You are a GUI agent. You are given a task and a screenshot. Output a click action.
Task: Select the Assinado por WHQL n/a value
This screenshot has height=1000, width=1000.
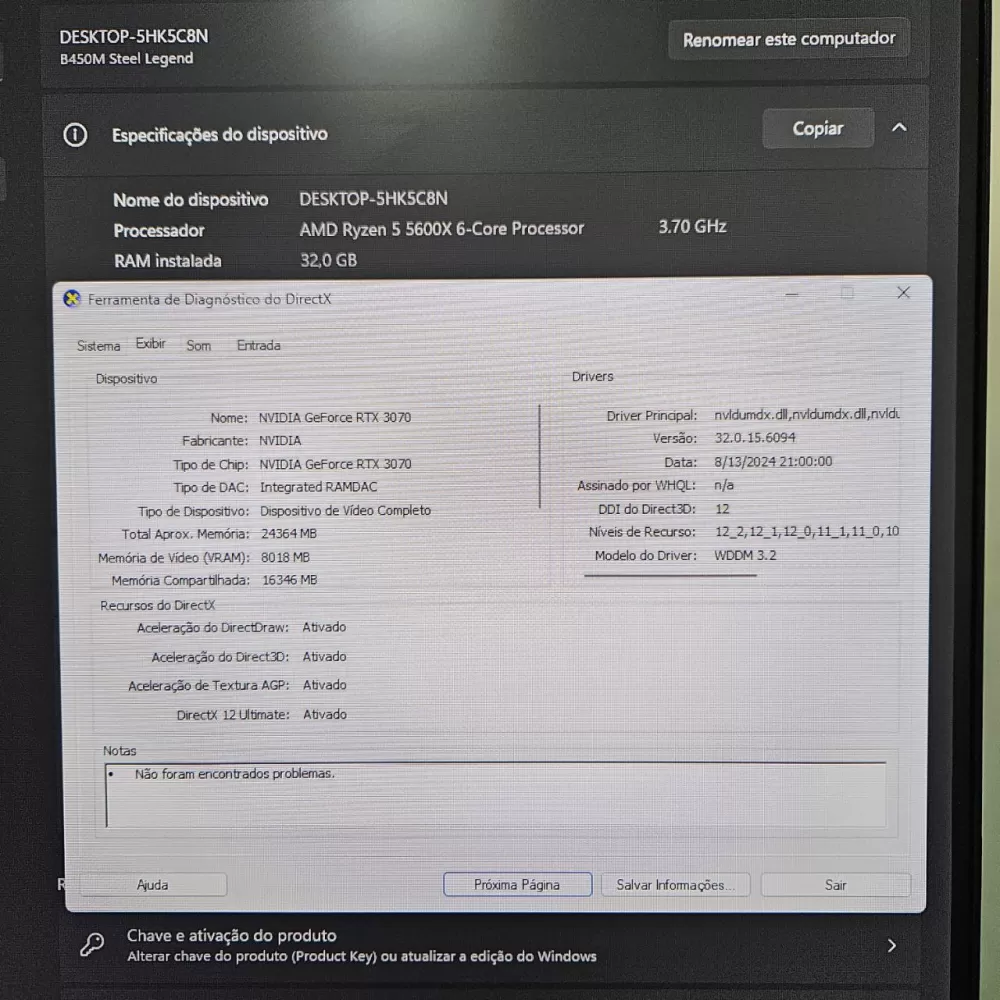(x=724, y=485)
